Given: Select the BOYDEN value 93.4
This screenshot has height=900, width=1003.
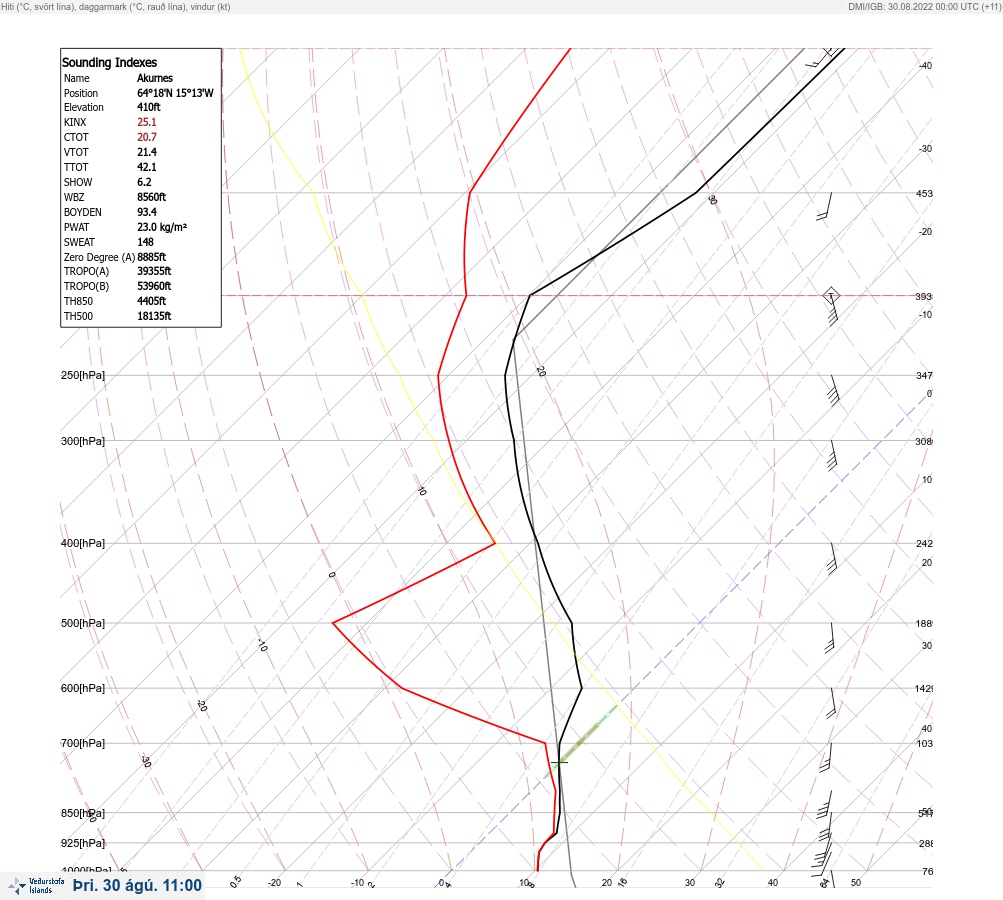Looking at the screenshot, I should click(x=146, y=212).
